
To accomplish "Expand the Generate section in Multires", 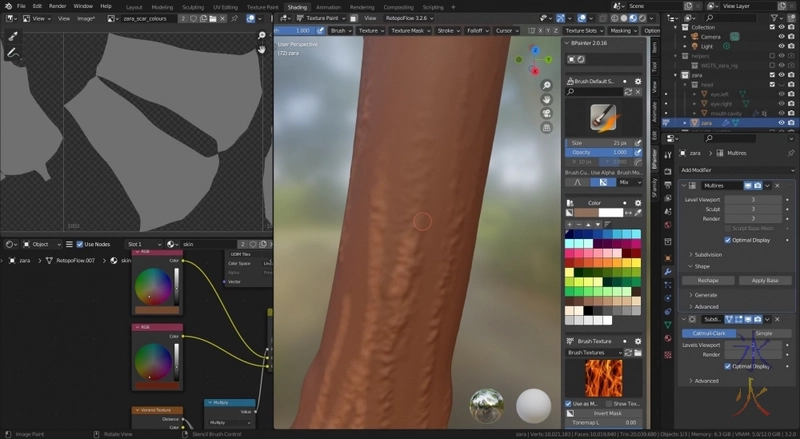I will click(x=706, y=294).
